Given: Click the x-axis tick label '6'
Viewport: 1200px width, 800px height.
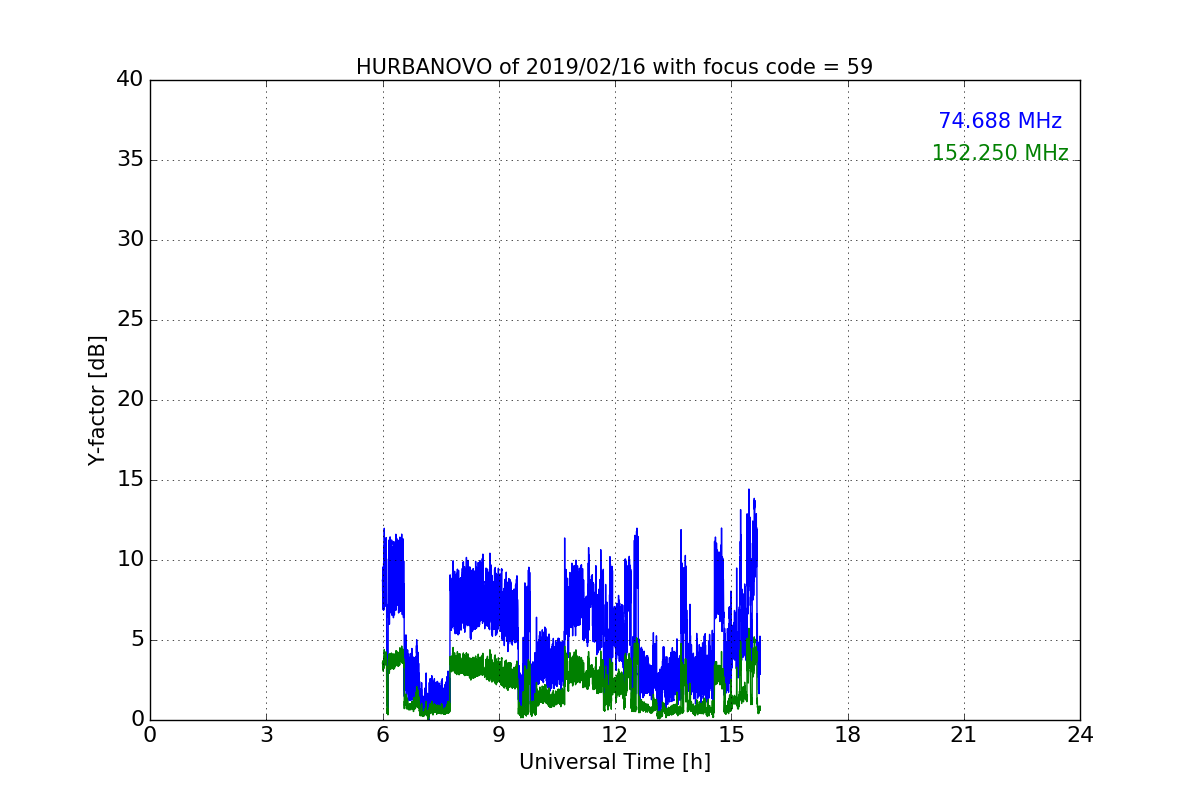Looking at the screenshot, I should click(x=383, y=735).
